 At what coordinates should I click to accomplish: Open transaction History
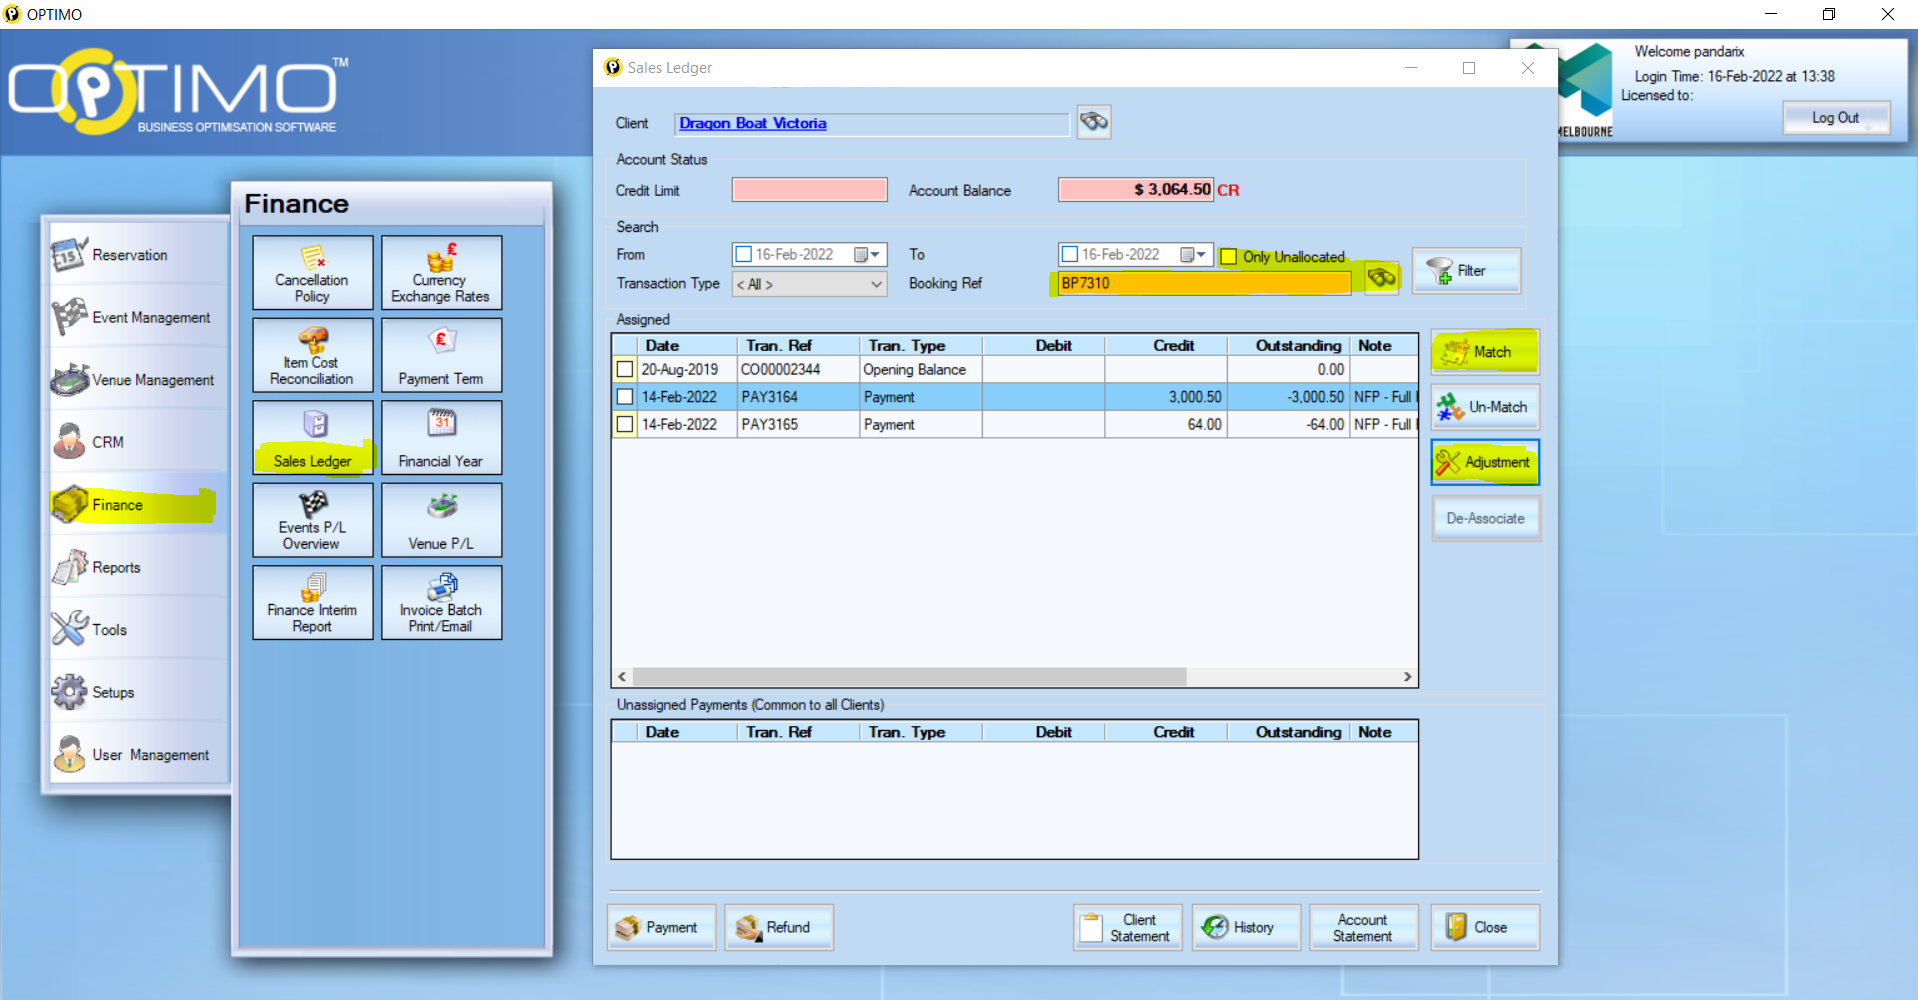click(x=1246, y=927)
